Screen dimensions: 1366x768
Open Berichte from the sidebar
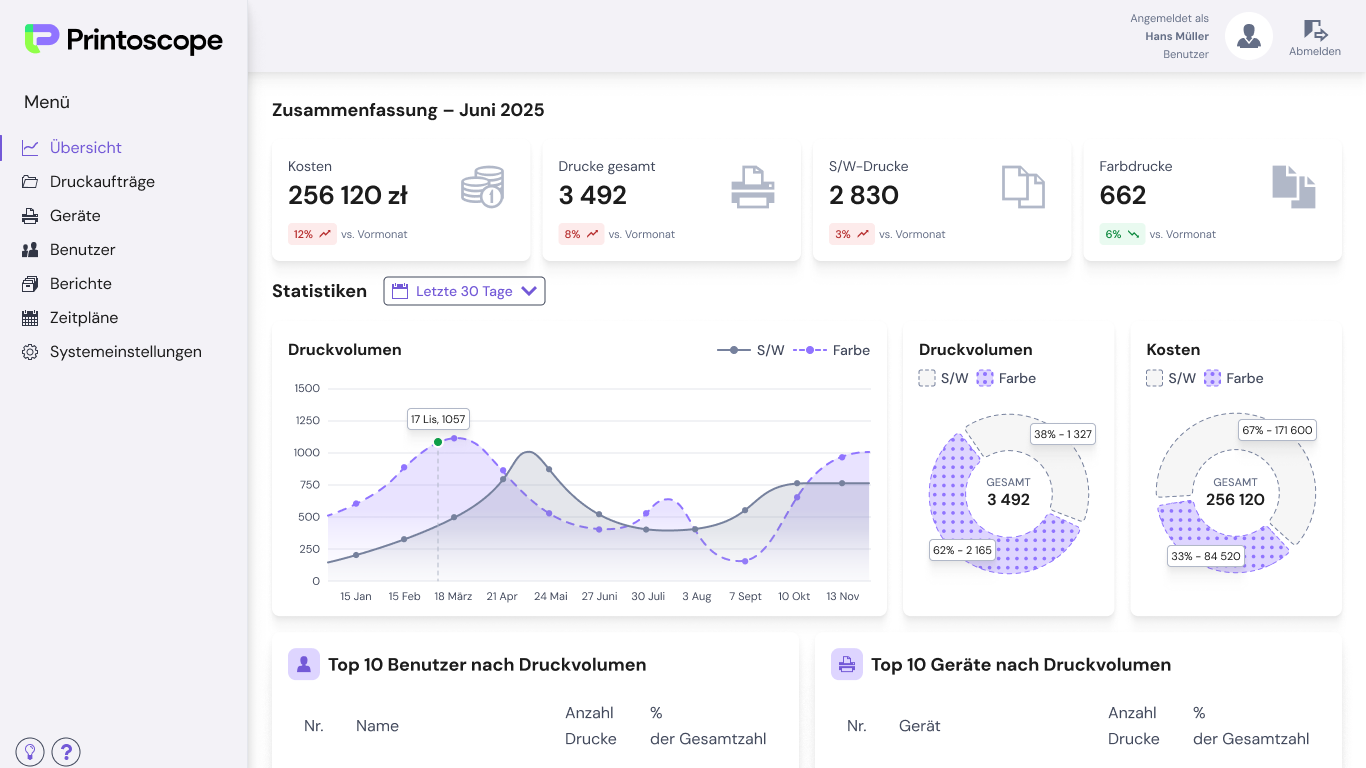click(x=80, y=284)
